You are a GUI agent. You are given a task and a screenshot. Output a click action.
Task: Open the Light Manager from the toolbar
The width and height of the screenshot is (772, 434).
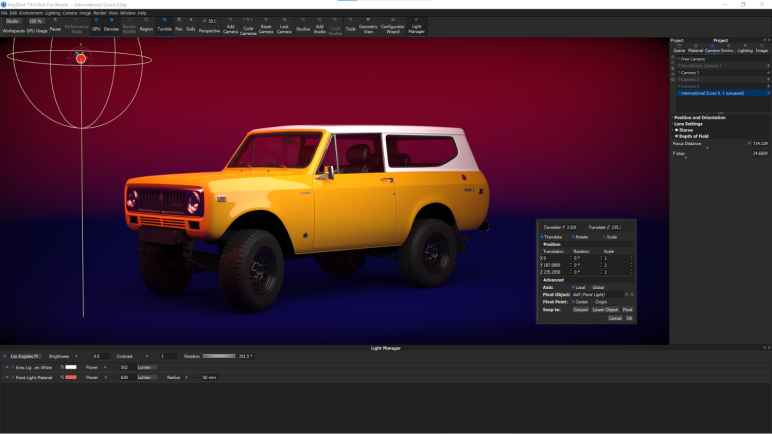click(416, 26)
